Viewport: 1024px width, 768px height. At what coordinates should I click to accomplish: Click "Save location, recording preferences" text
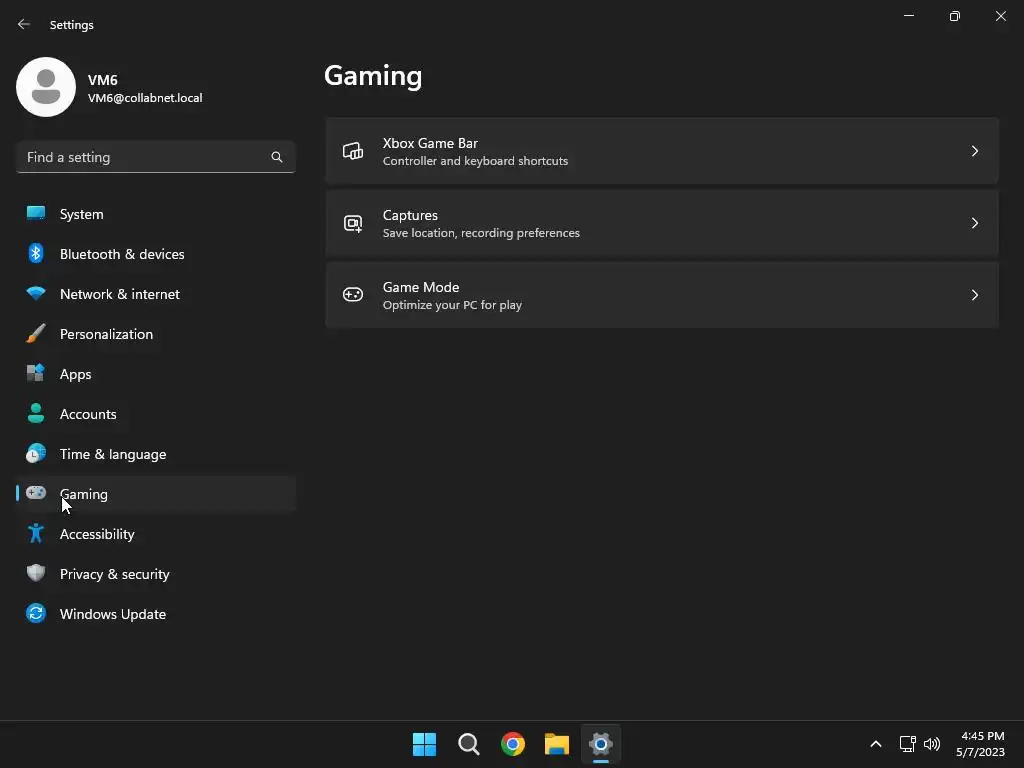[x=481, y=232]
